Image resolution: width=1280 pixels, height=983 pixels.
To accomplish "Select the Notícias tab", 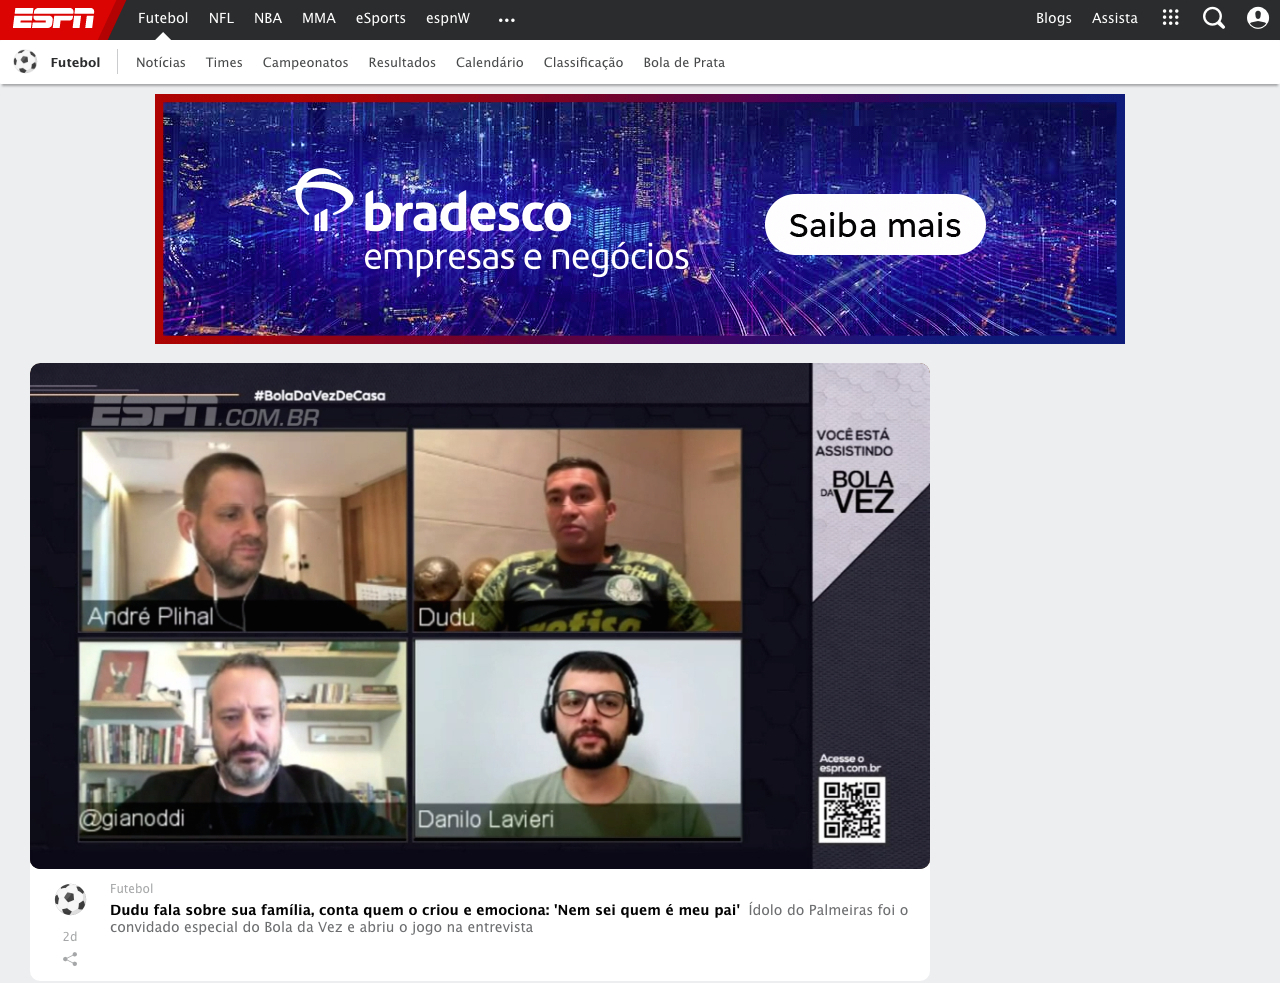I will [x=161, y=62].
